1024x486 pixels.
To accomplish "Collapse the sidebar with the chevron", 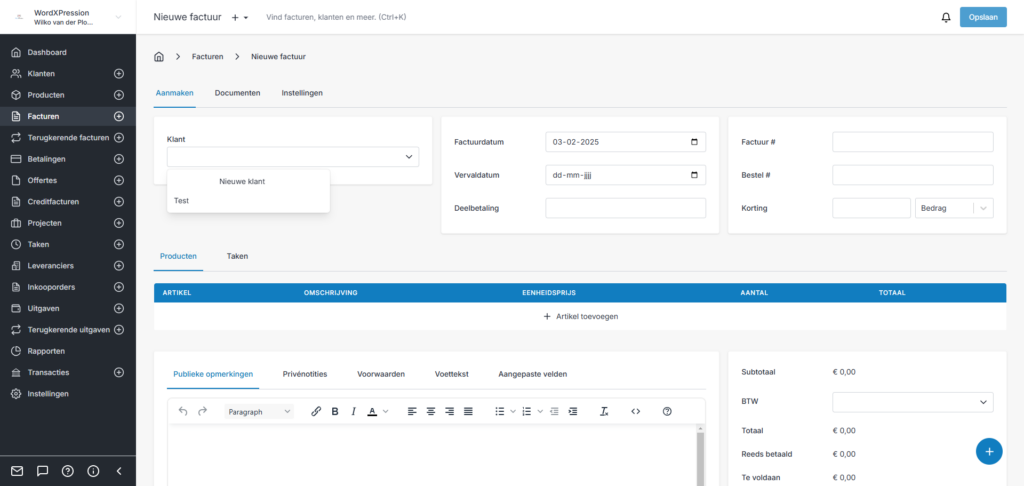I will (x=119, y=471).
